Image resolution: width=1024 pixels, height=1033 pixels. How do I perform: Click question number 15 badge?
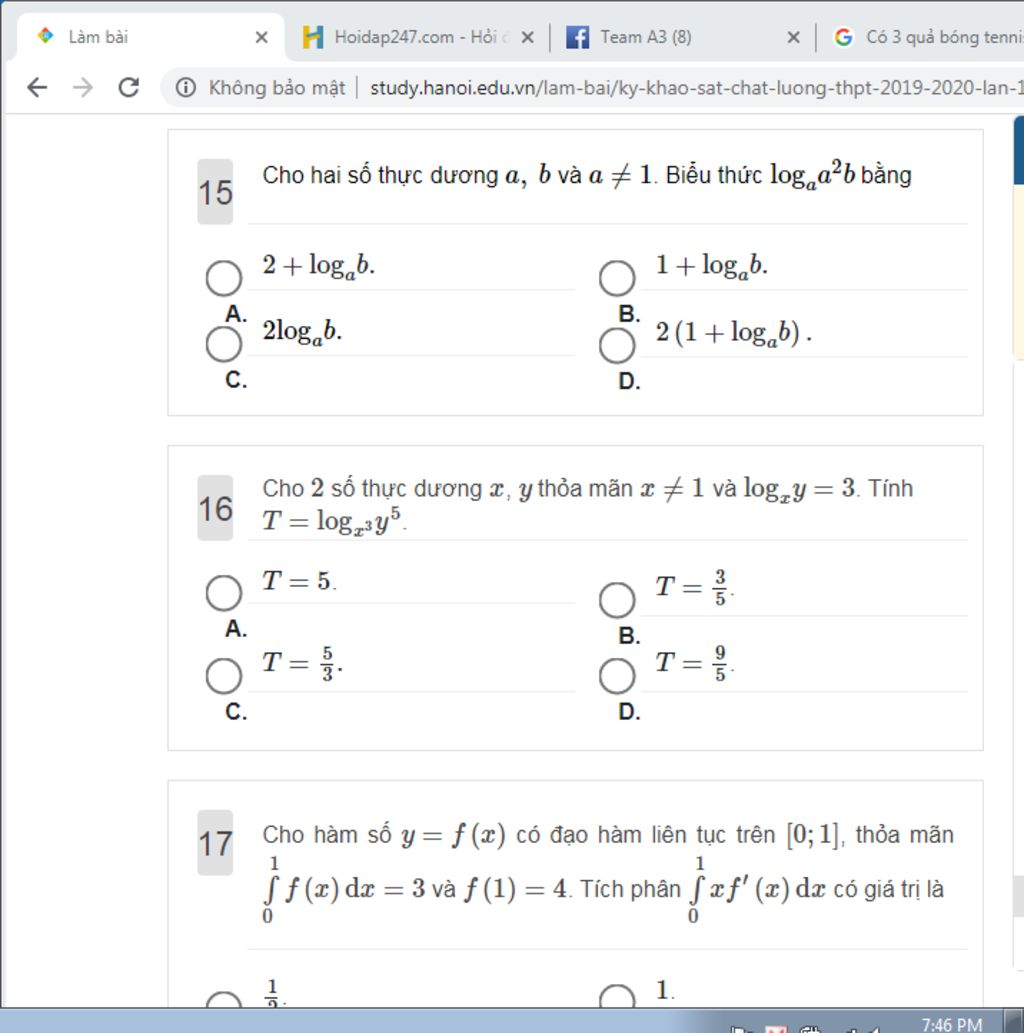click(215, 192)
